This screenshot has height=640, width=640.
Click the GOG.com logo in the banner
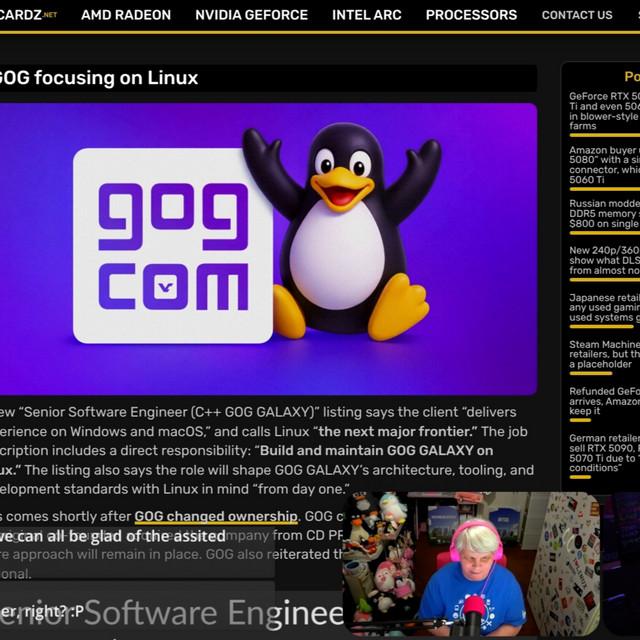click(x=172, y=246)
